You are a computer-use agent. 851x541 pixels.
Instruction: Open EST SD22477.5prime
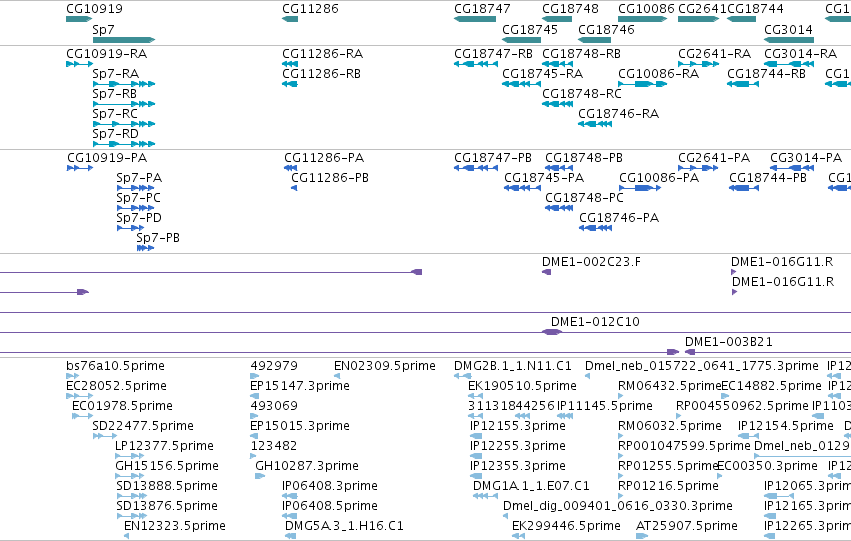(143, 426)
